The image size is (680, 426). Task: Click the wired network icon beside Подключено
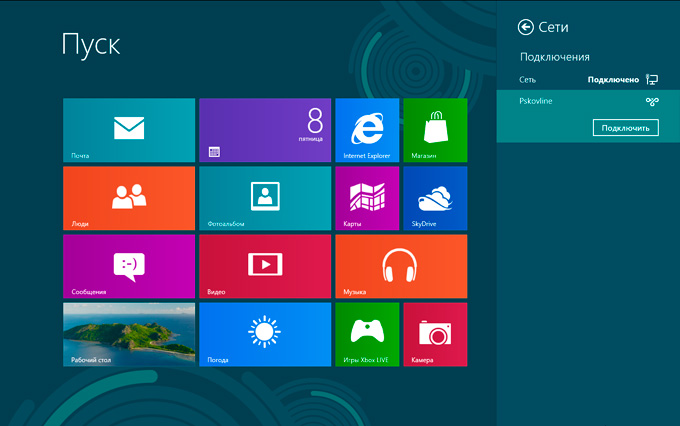click(x=652, y=79)
